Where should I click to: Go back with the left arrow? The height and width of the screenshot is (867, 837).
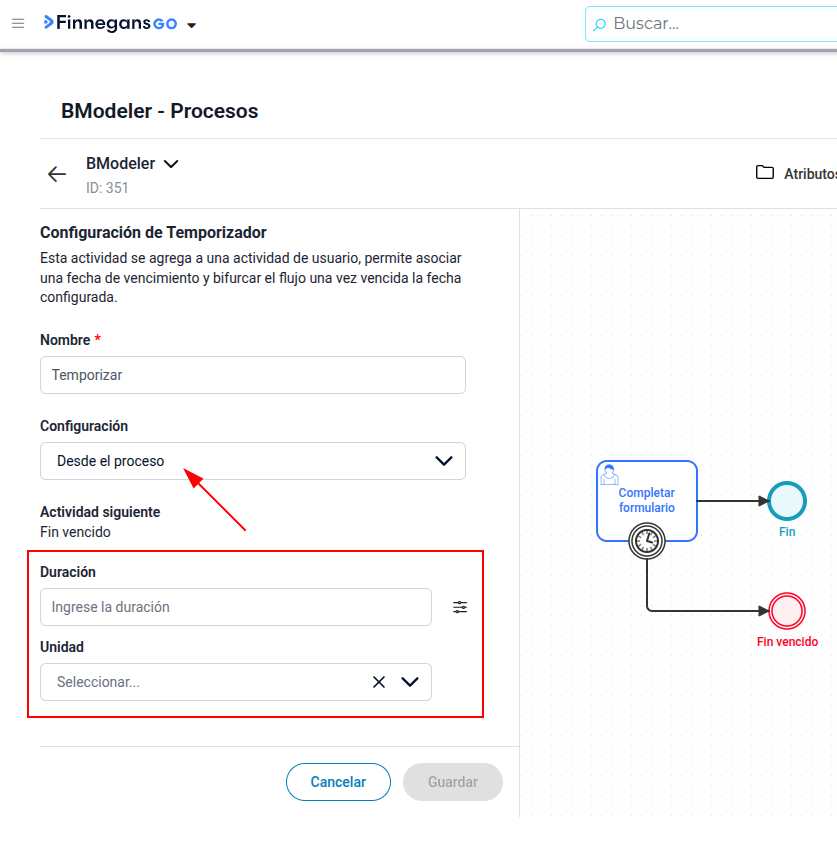coord(57,174)
